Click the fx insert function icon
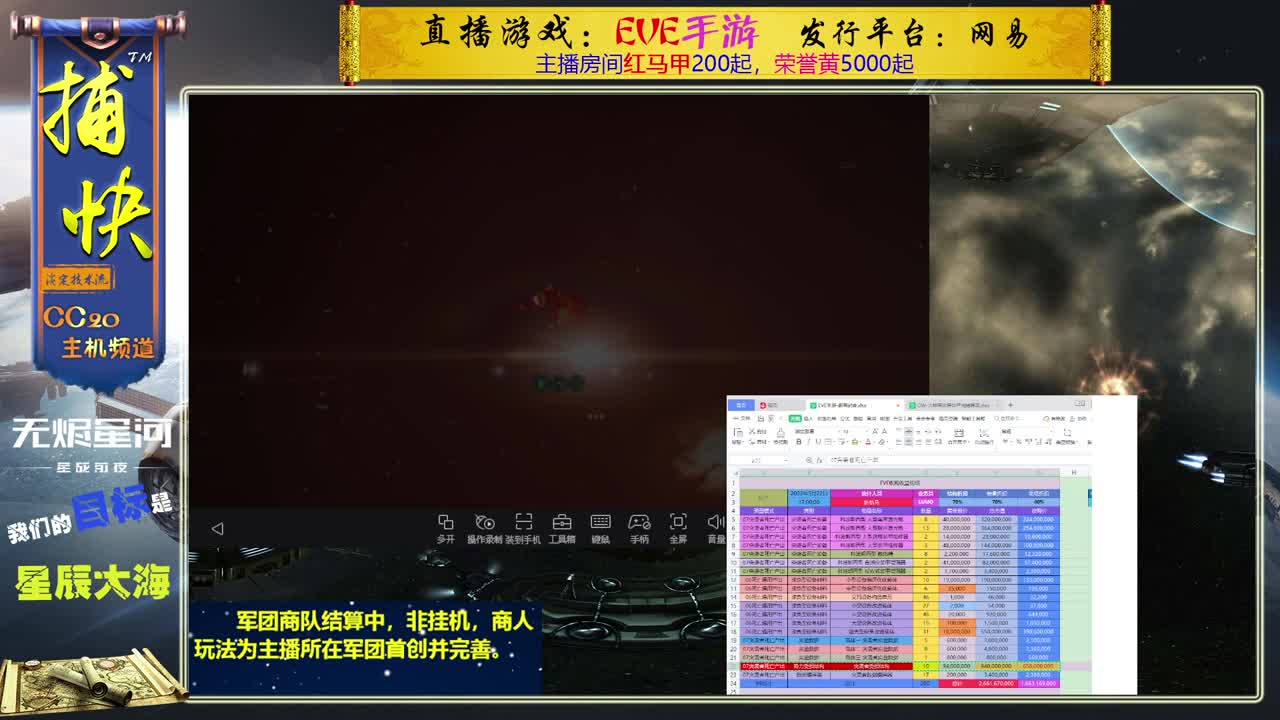This screenshot has height=720, width=1280. coord(820,460)
